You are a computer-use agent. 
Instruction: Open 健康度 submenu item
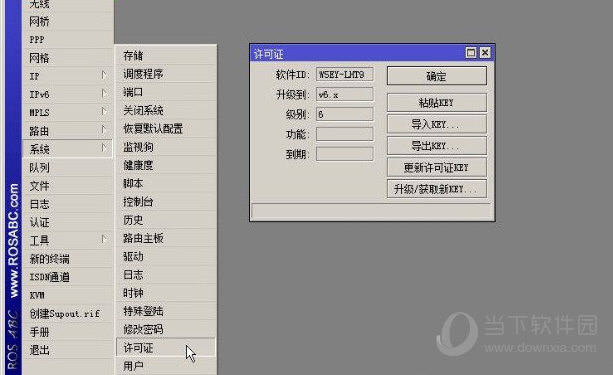click(x=166, y=165)
